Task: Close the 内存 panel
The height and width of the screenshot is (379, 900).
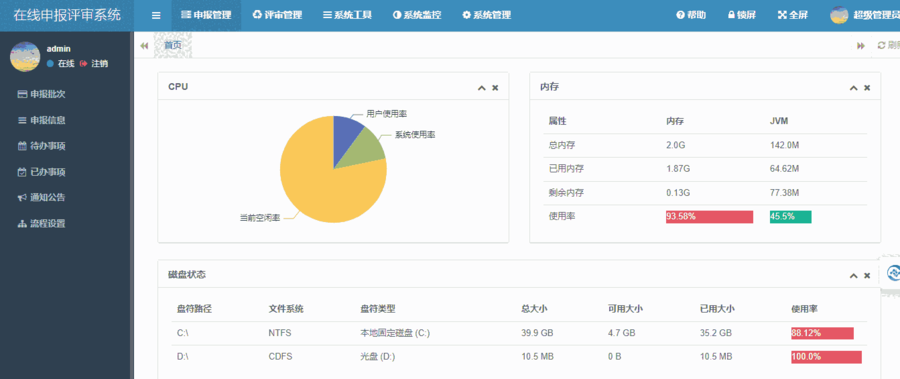Action: [867, 88]
